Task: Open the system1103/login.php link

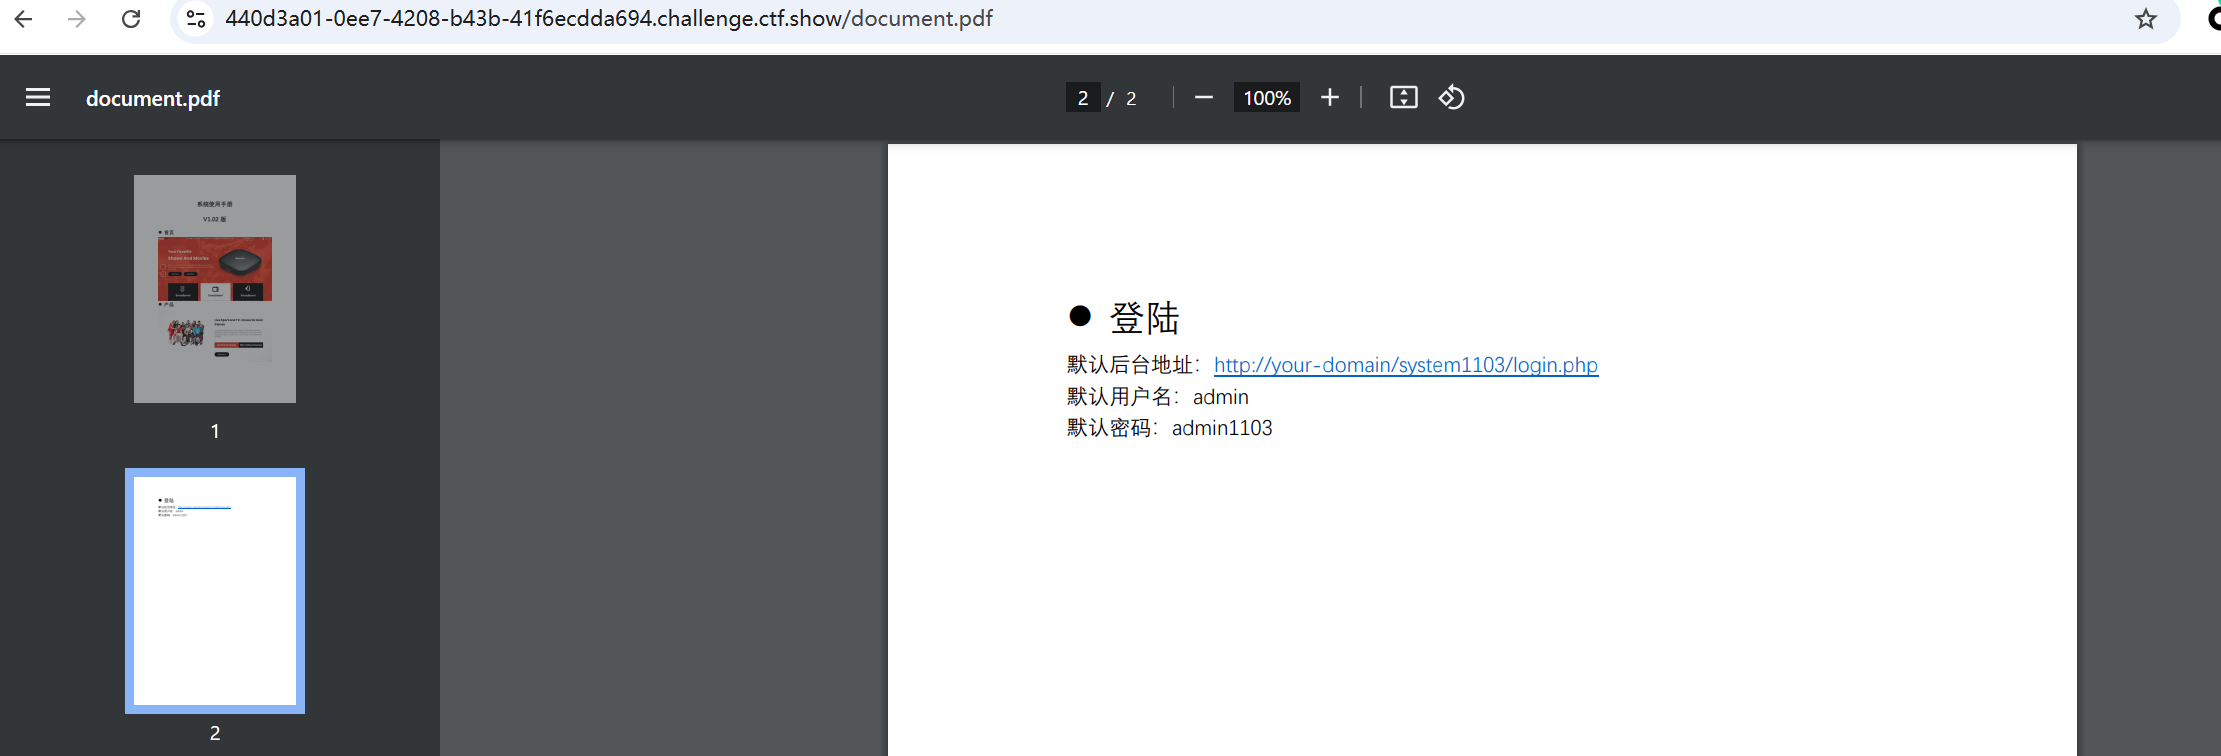Action: coord(1405,365)
